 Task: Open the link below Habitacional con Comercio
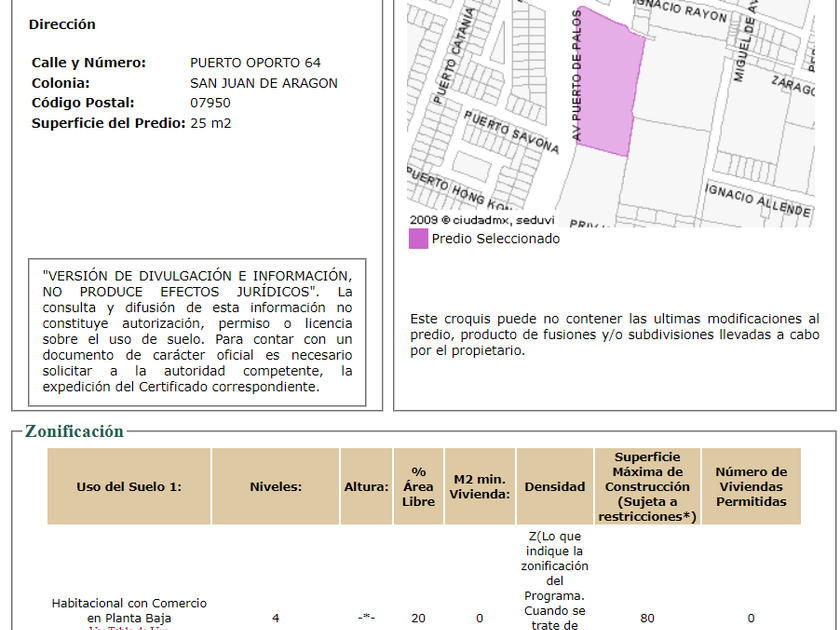129,627
